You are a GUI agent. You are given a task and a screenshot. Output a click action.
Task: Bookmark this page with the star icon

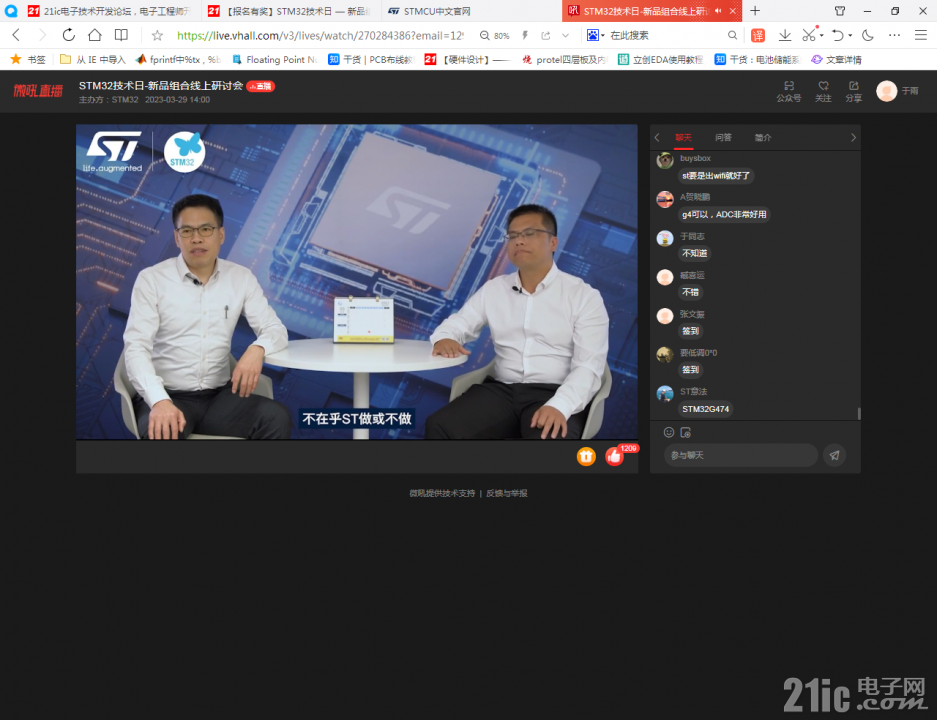pyautogui.click(x=157, y=36)
